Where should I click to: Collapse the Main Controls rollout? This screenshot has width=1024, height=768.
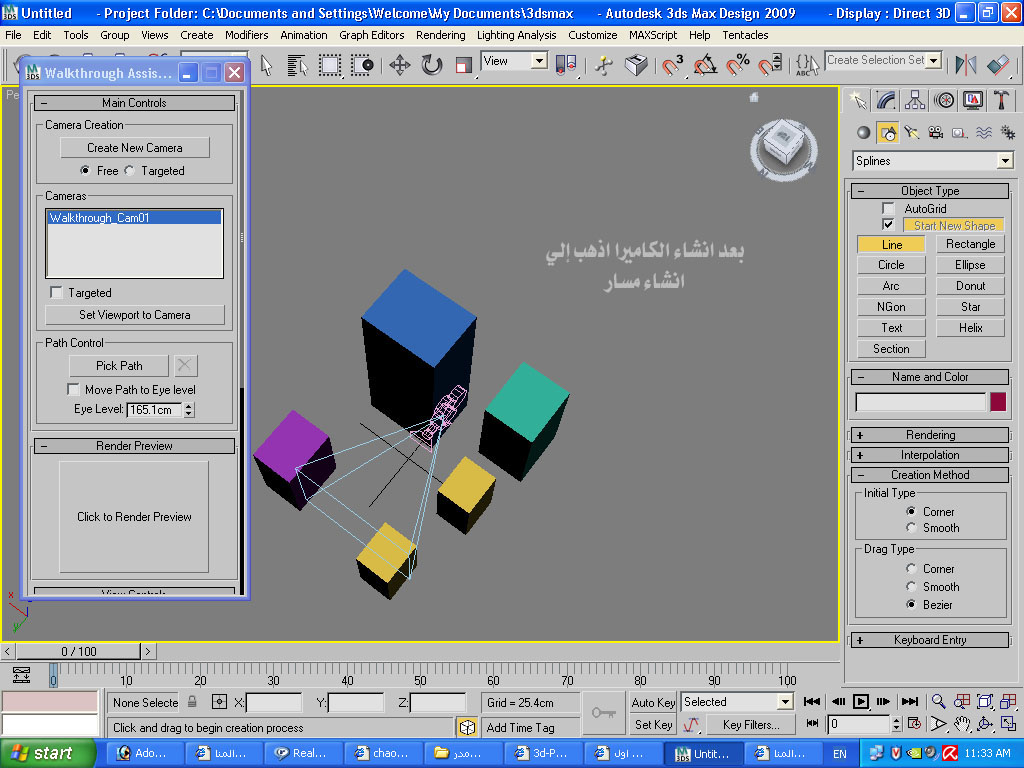coord(134,103)
